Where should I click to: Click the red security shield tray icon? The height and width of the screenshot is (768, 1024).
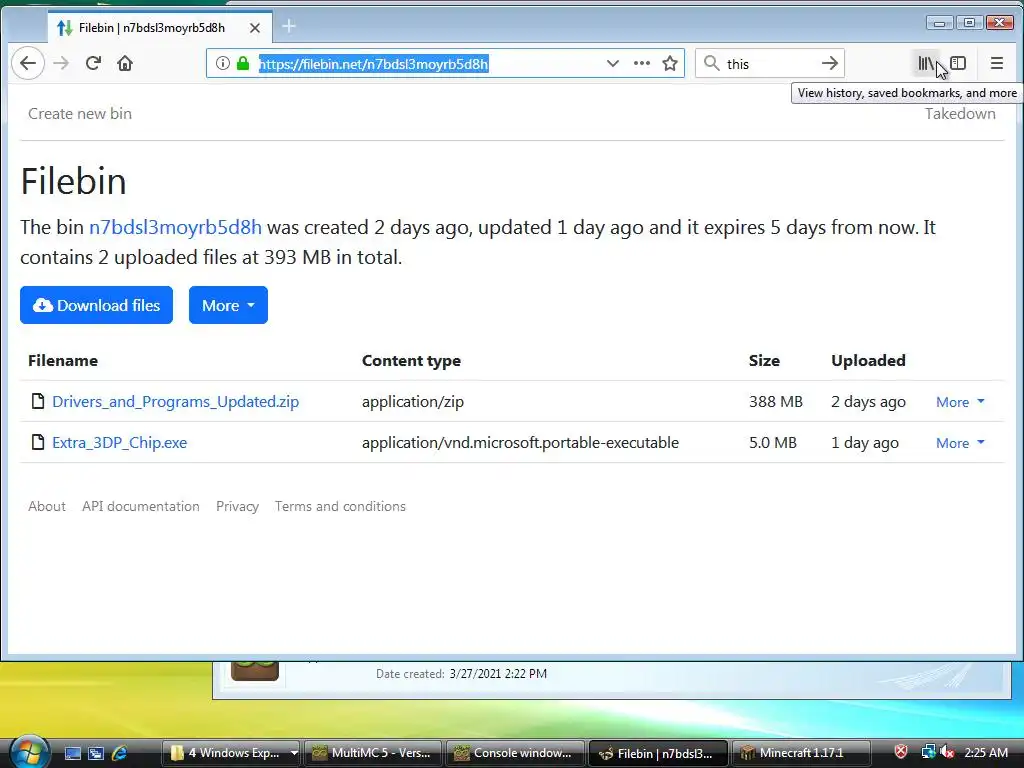pos(901,752)
